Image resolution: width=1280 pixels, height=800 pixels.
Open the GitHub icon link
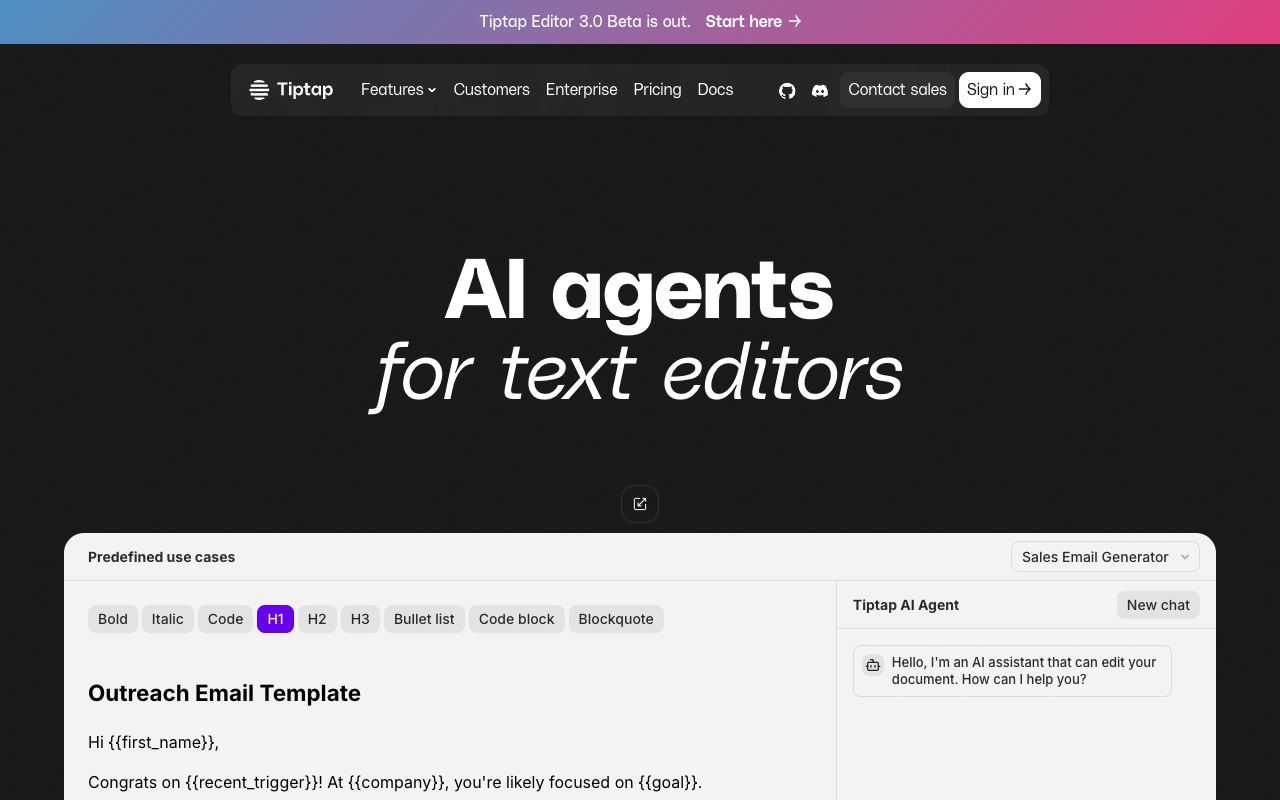point(787,90)
